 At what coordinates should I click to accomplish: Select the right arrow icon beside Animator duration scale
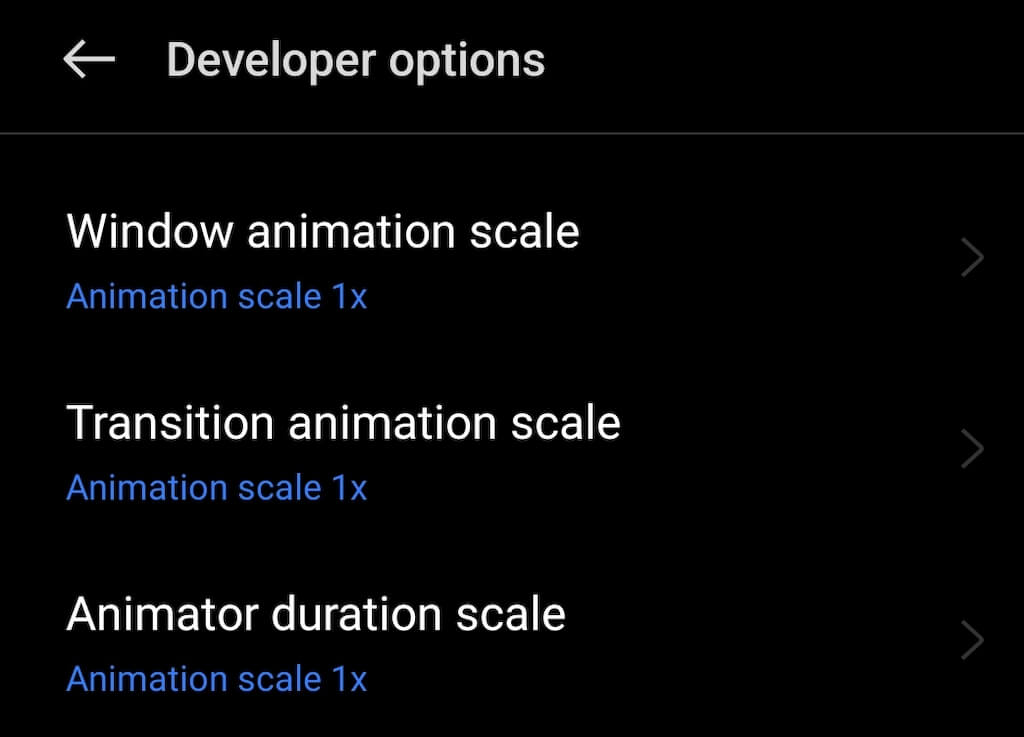tap(972, 640)
